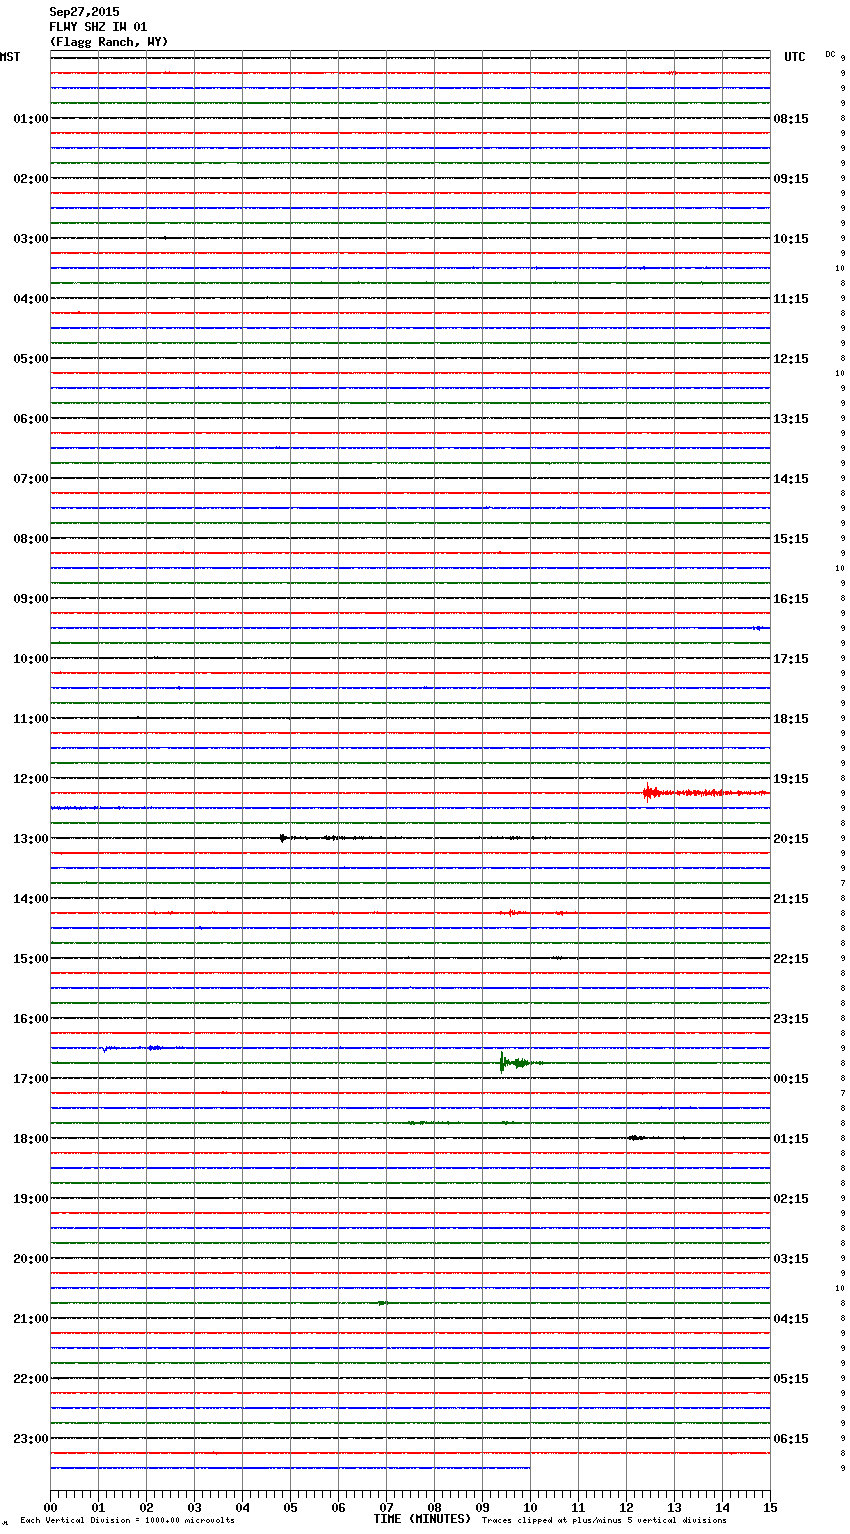Click the 08:15 UTC time label
850x1534 pixels.
point(791,119)
